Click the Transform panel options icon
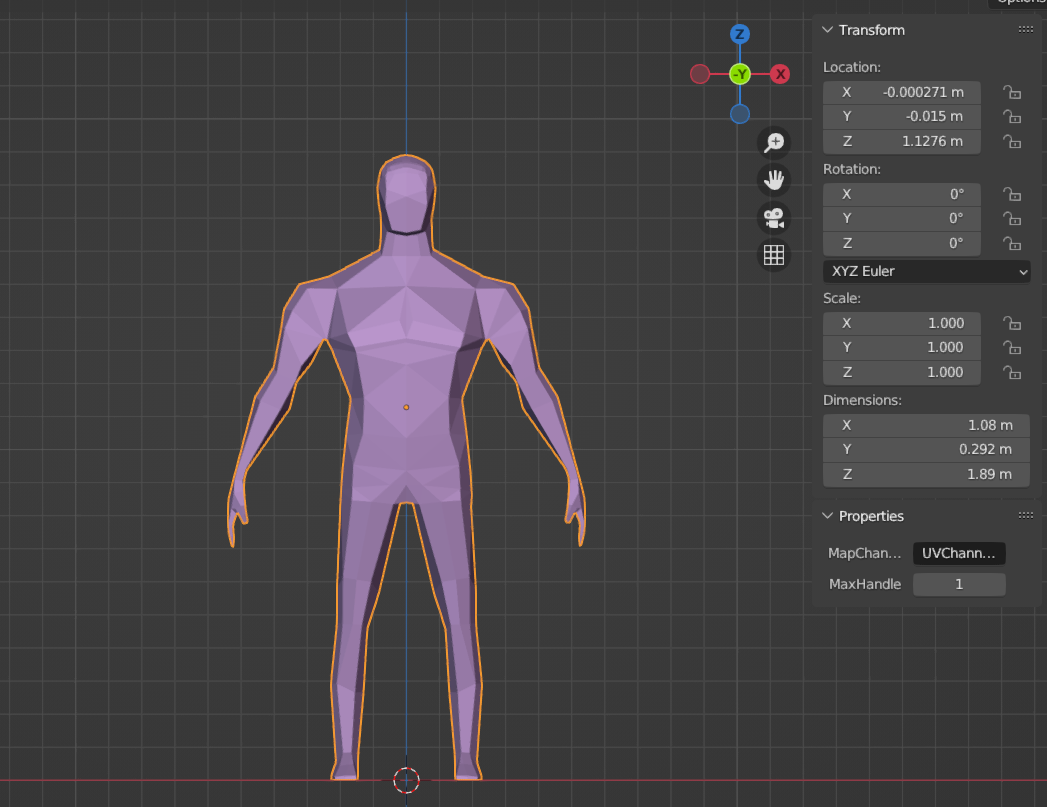Screen dimensions: 1047x807 (x=1026, y=29)
